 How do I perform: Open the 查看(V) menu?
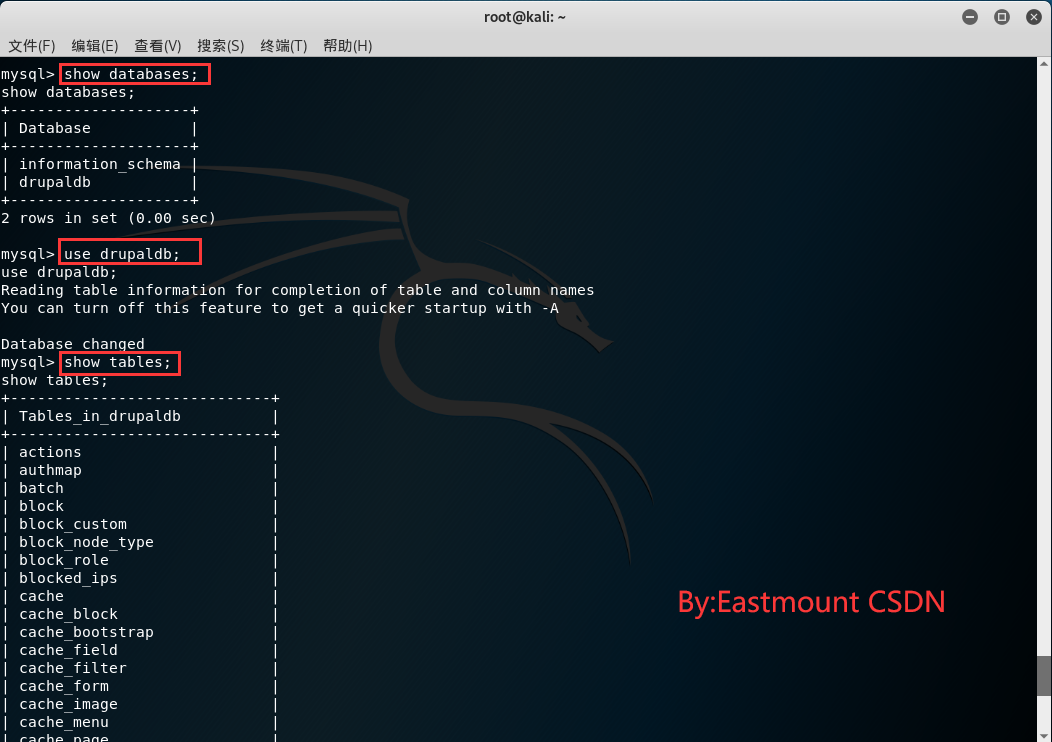[158, 46]
